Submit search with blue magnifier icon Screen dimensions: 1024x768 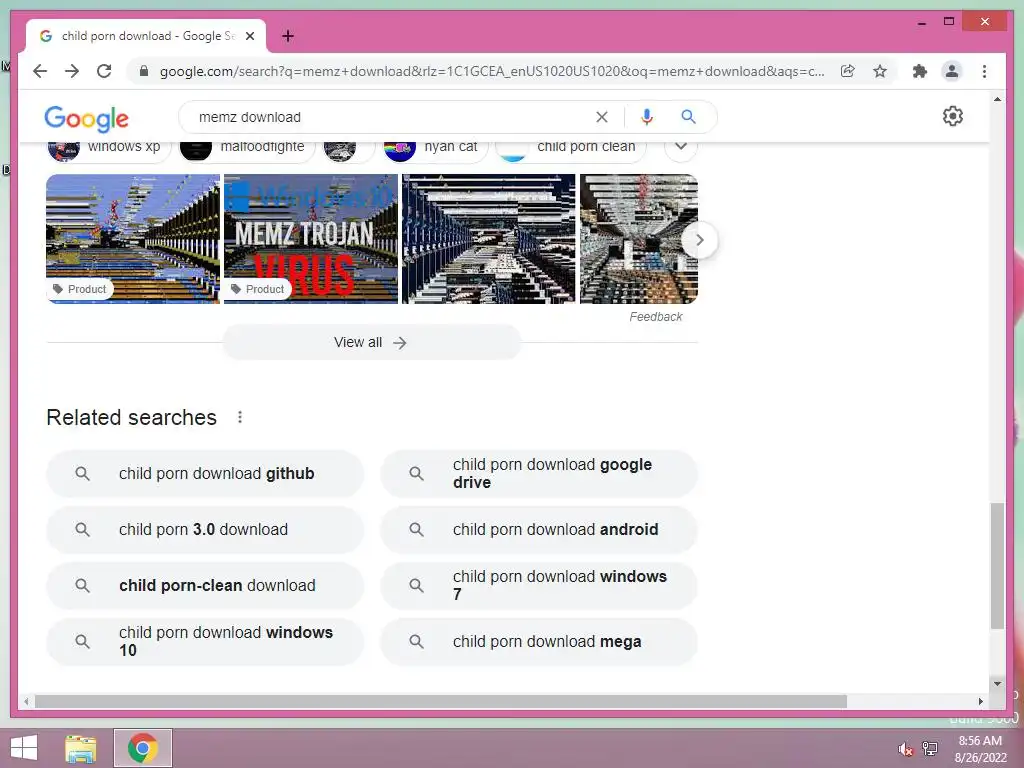[688, 117]
